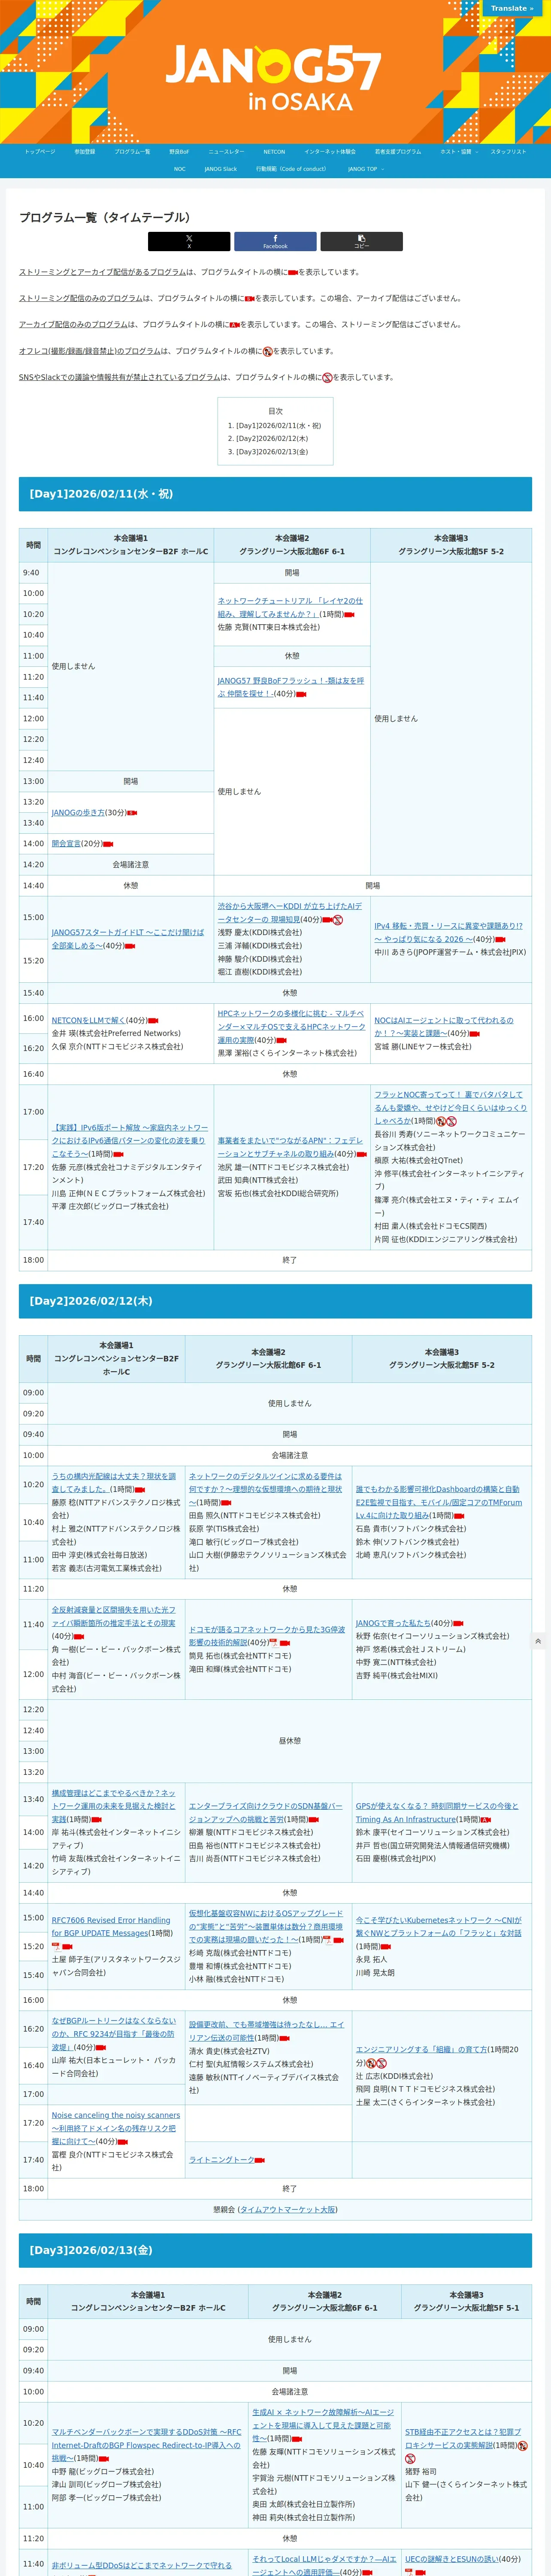Open インターネット体験会 navigation item
This screenshot has width=551, height=2576.
tap(330, 152)
